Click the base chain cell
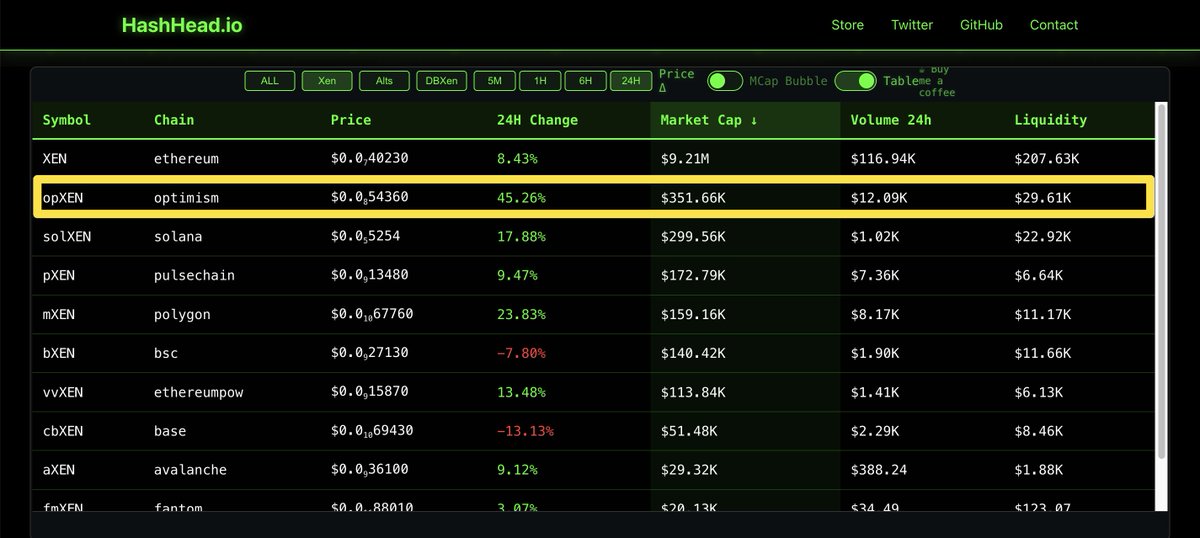Screen dimensions: 1200x538 pos(170,431)
